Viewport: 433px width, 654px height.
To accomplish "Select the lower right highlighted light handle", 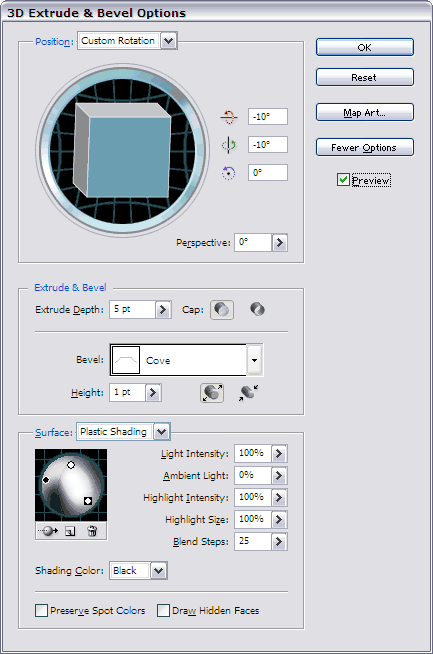I will point(88,501).
